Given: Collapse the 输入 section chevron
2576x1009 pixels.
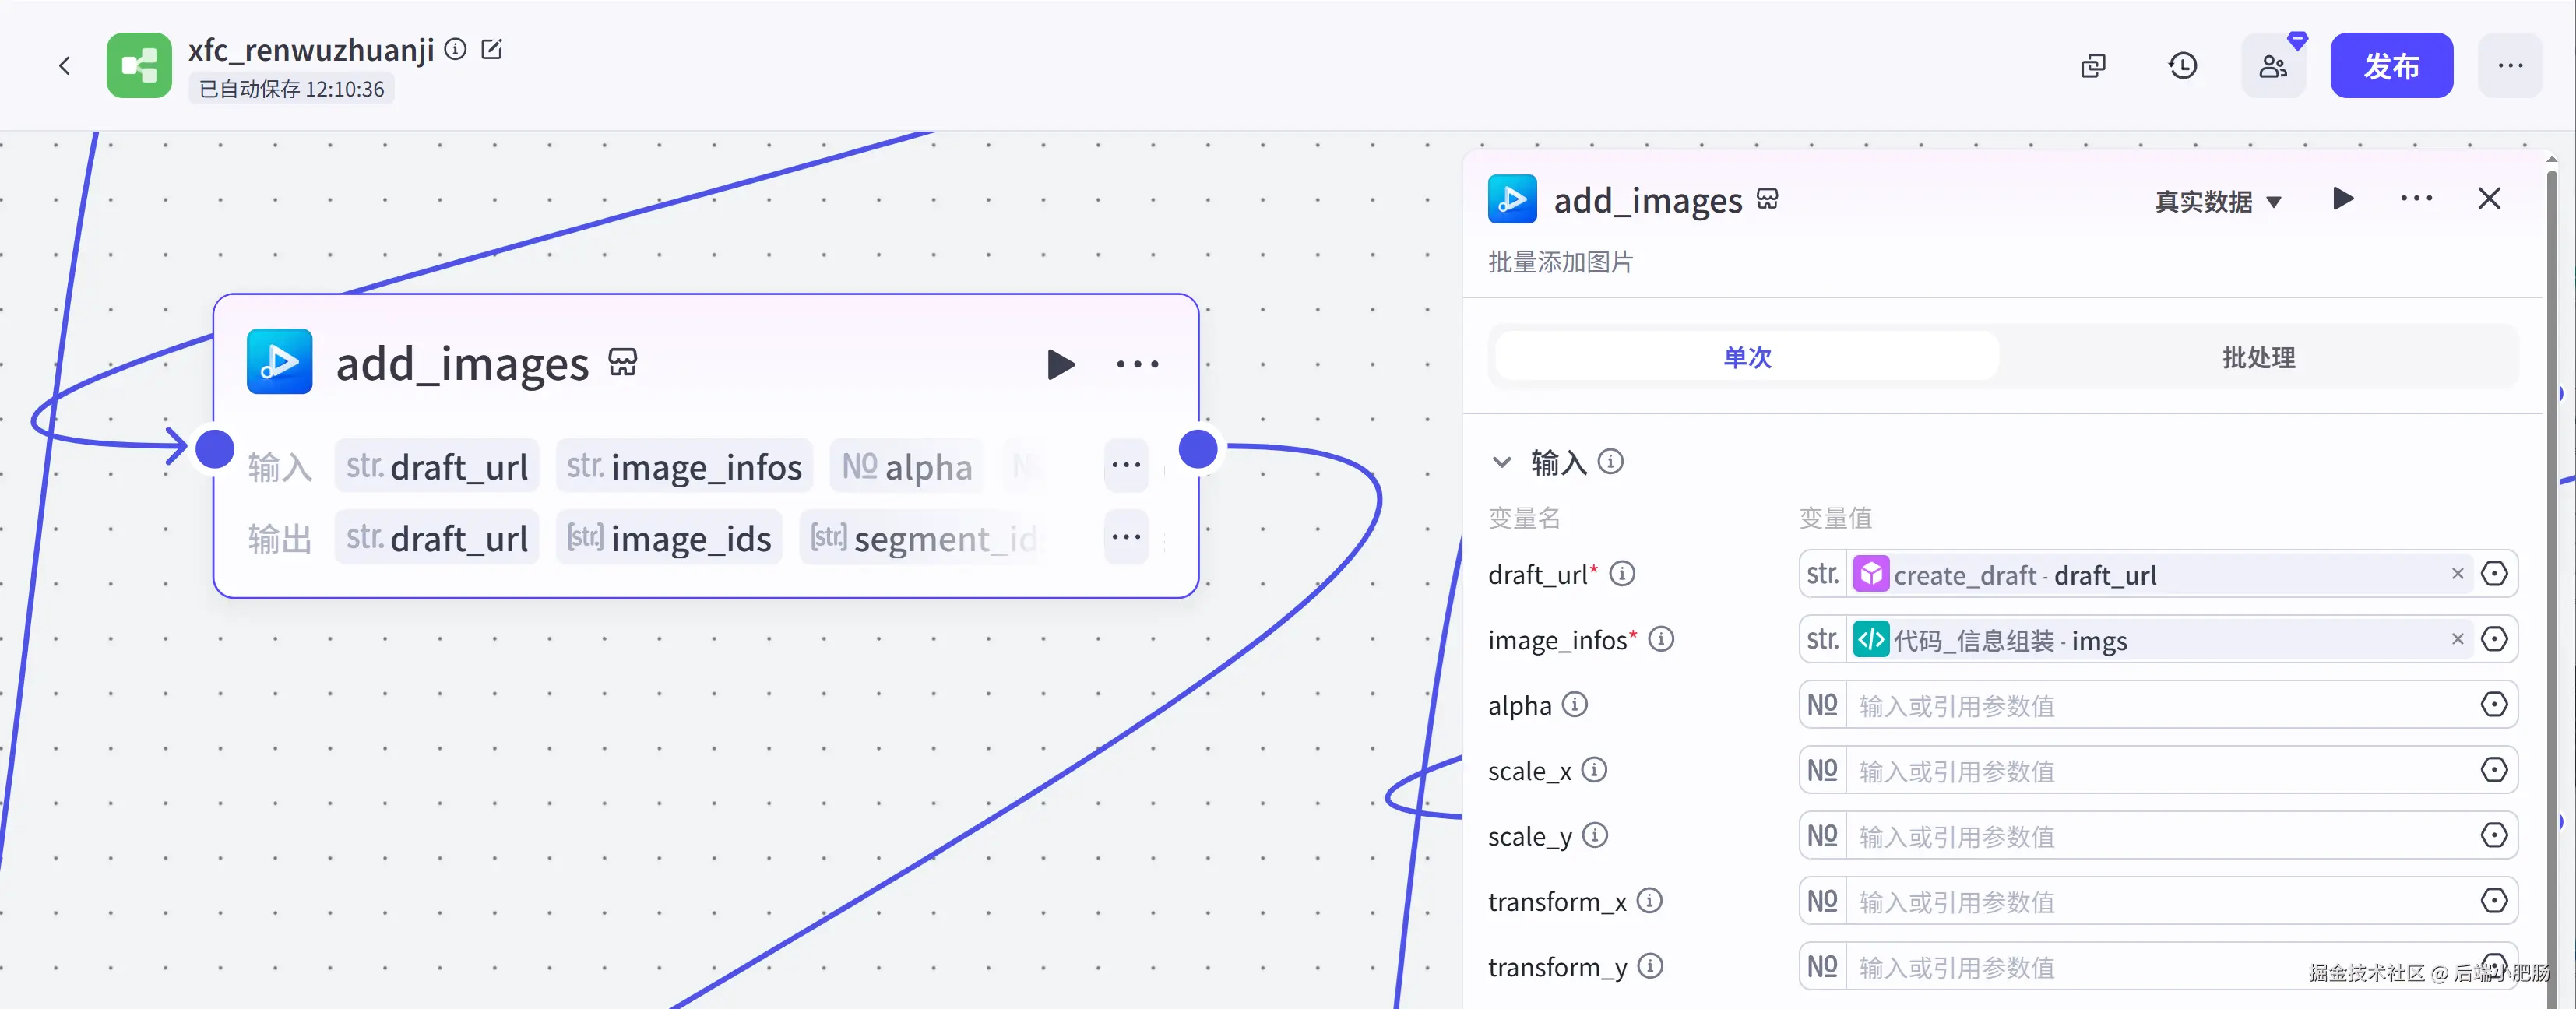Looking at the screenshot, I should pyautogui.click(x=1501, y=462).
